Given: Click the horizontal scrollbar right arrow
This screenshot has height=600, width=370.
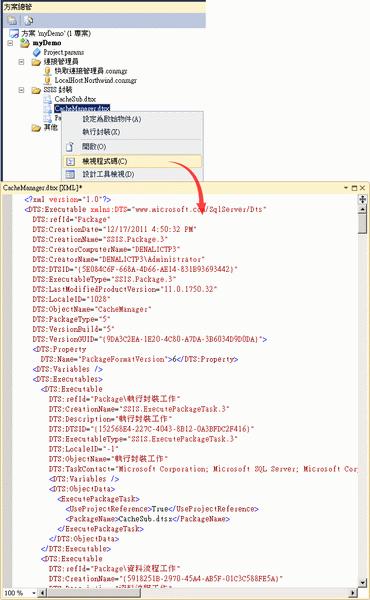Looking at the screenshot, I should coord(354,593).
